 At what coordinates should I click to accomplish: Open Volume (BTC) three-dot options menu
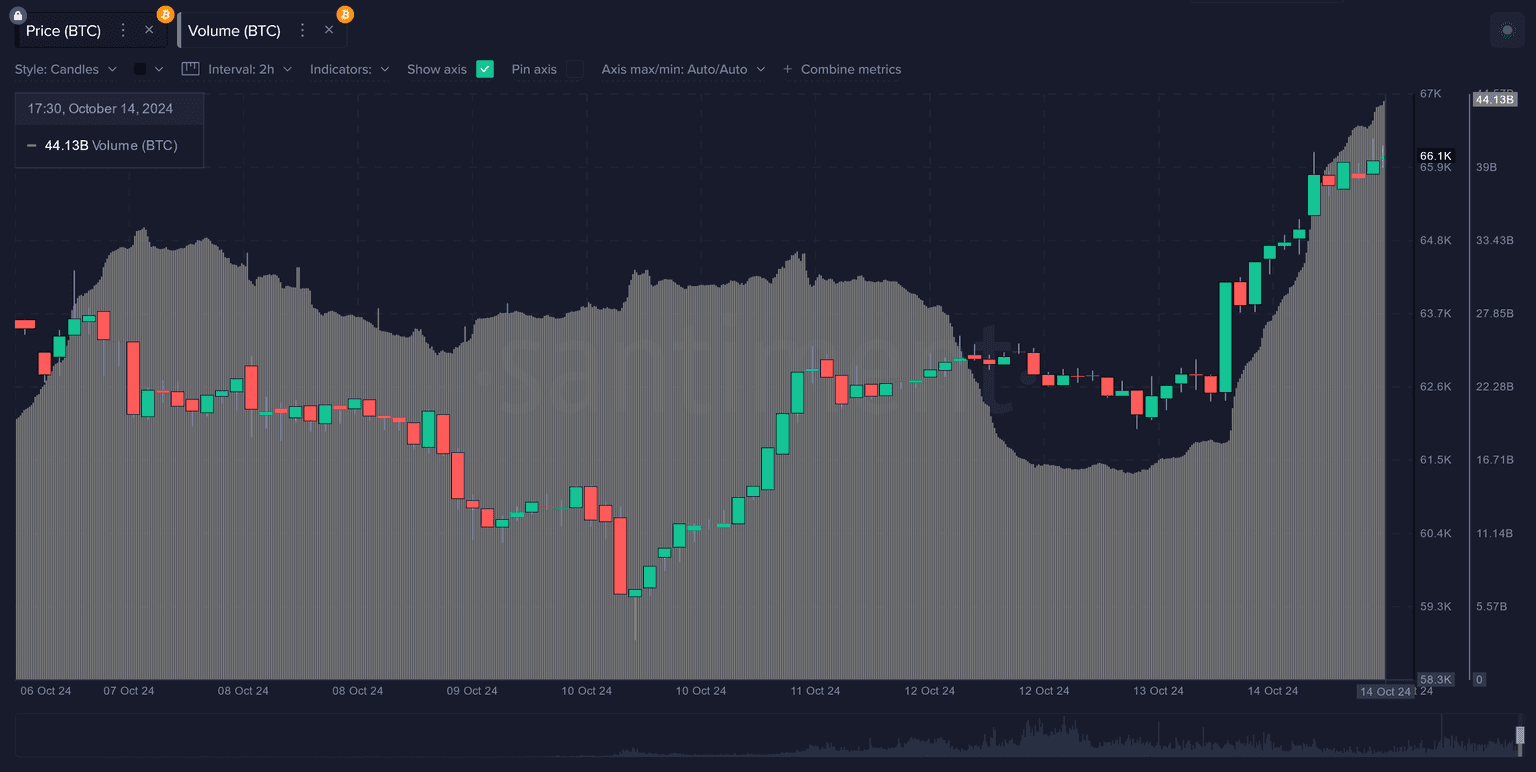(x=302, y=30)
